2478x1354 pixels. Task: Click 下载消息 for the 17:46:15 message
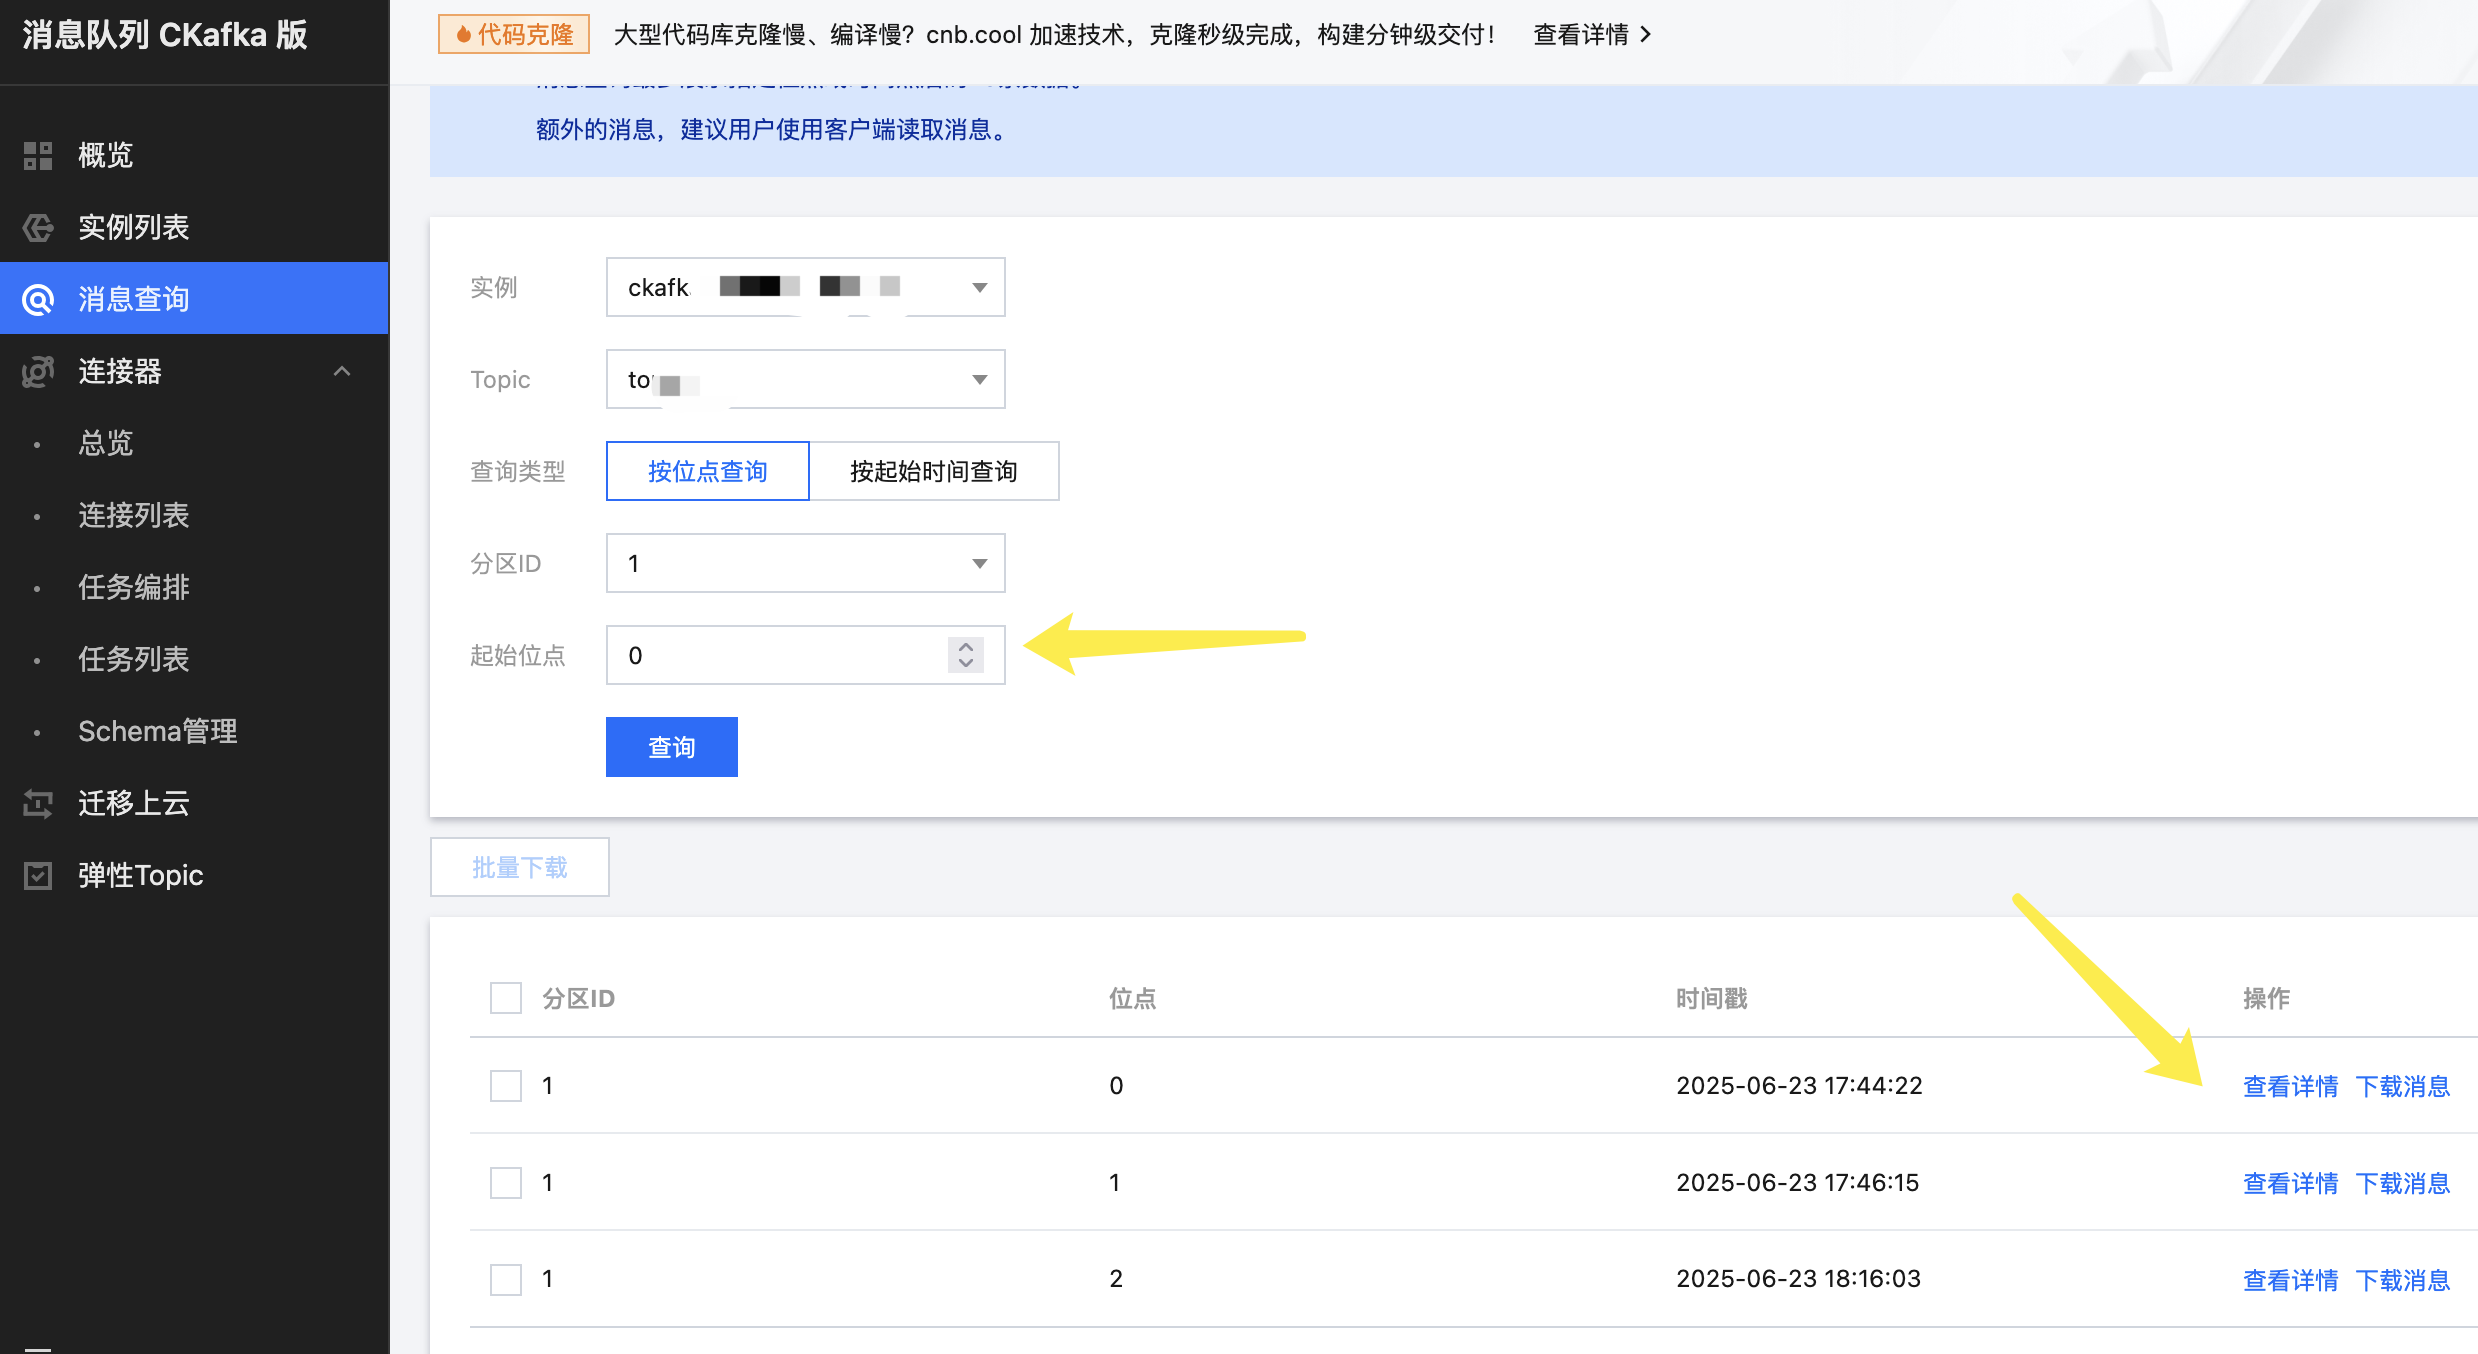point(2403,1183)
